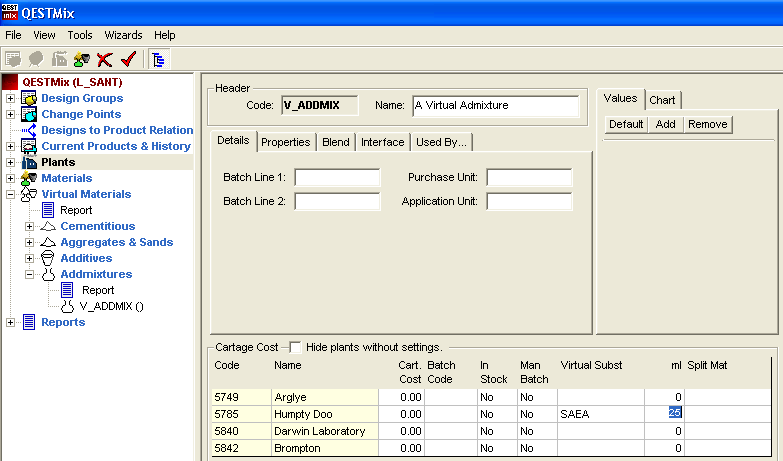Click the red checkmark toolbar icon

[127, 59]
